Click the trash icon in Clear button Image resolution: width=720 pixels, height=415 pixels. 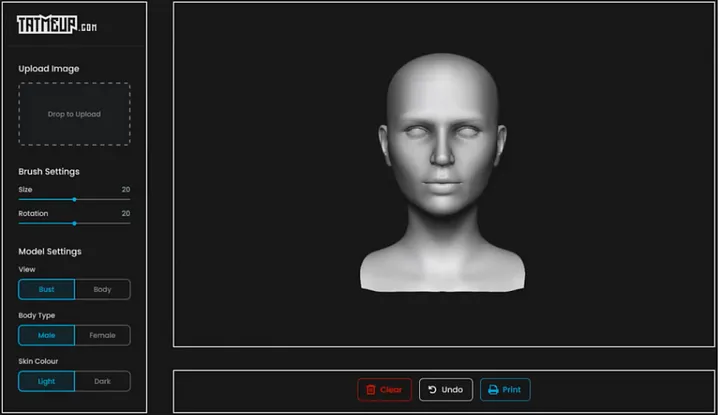(371, 390)
